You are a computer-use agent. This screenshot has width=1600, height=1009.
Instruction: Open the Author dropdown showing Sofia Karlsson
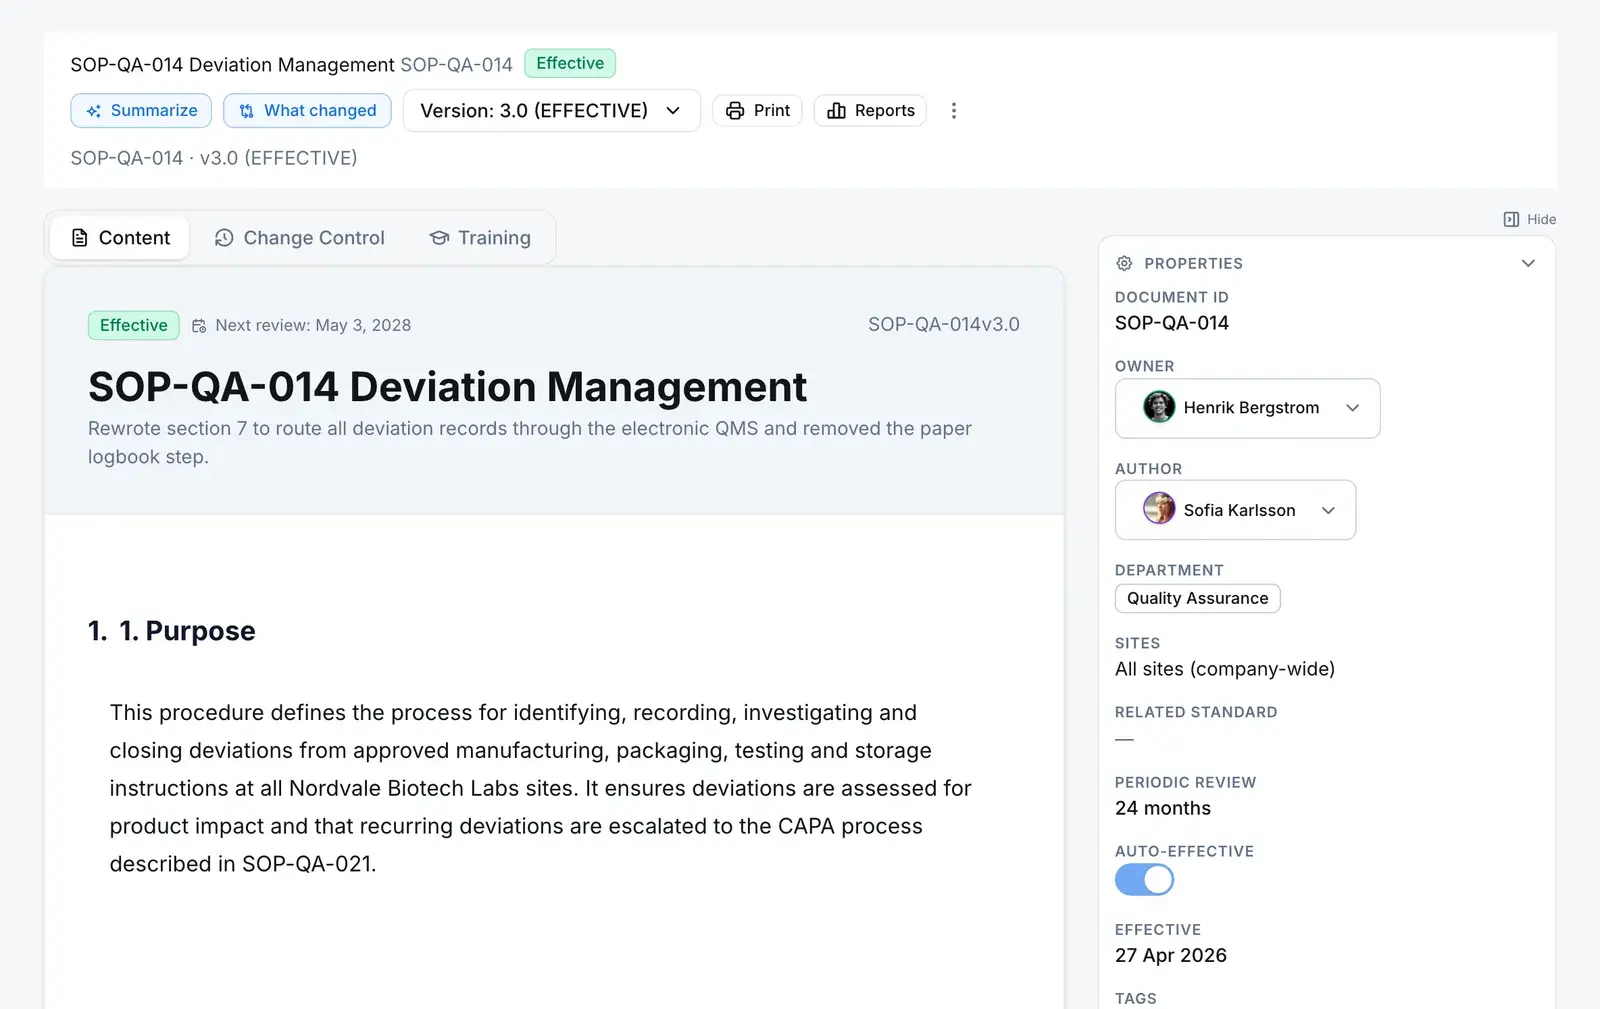(1236, 510)
